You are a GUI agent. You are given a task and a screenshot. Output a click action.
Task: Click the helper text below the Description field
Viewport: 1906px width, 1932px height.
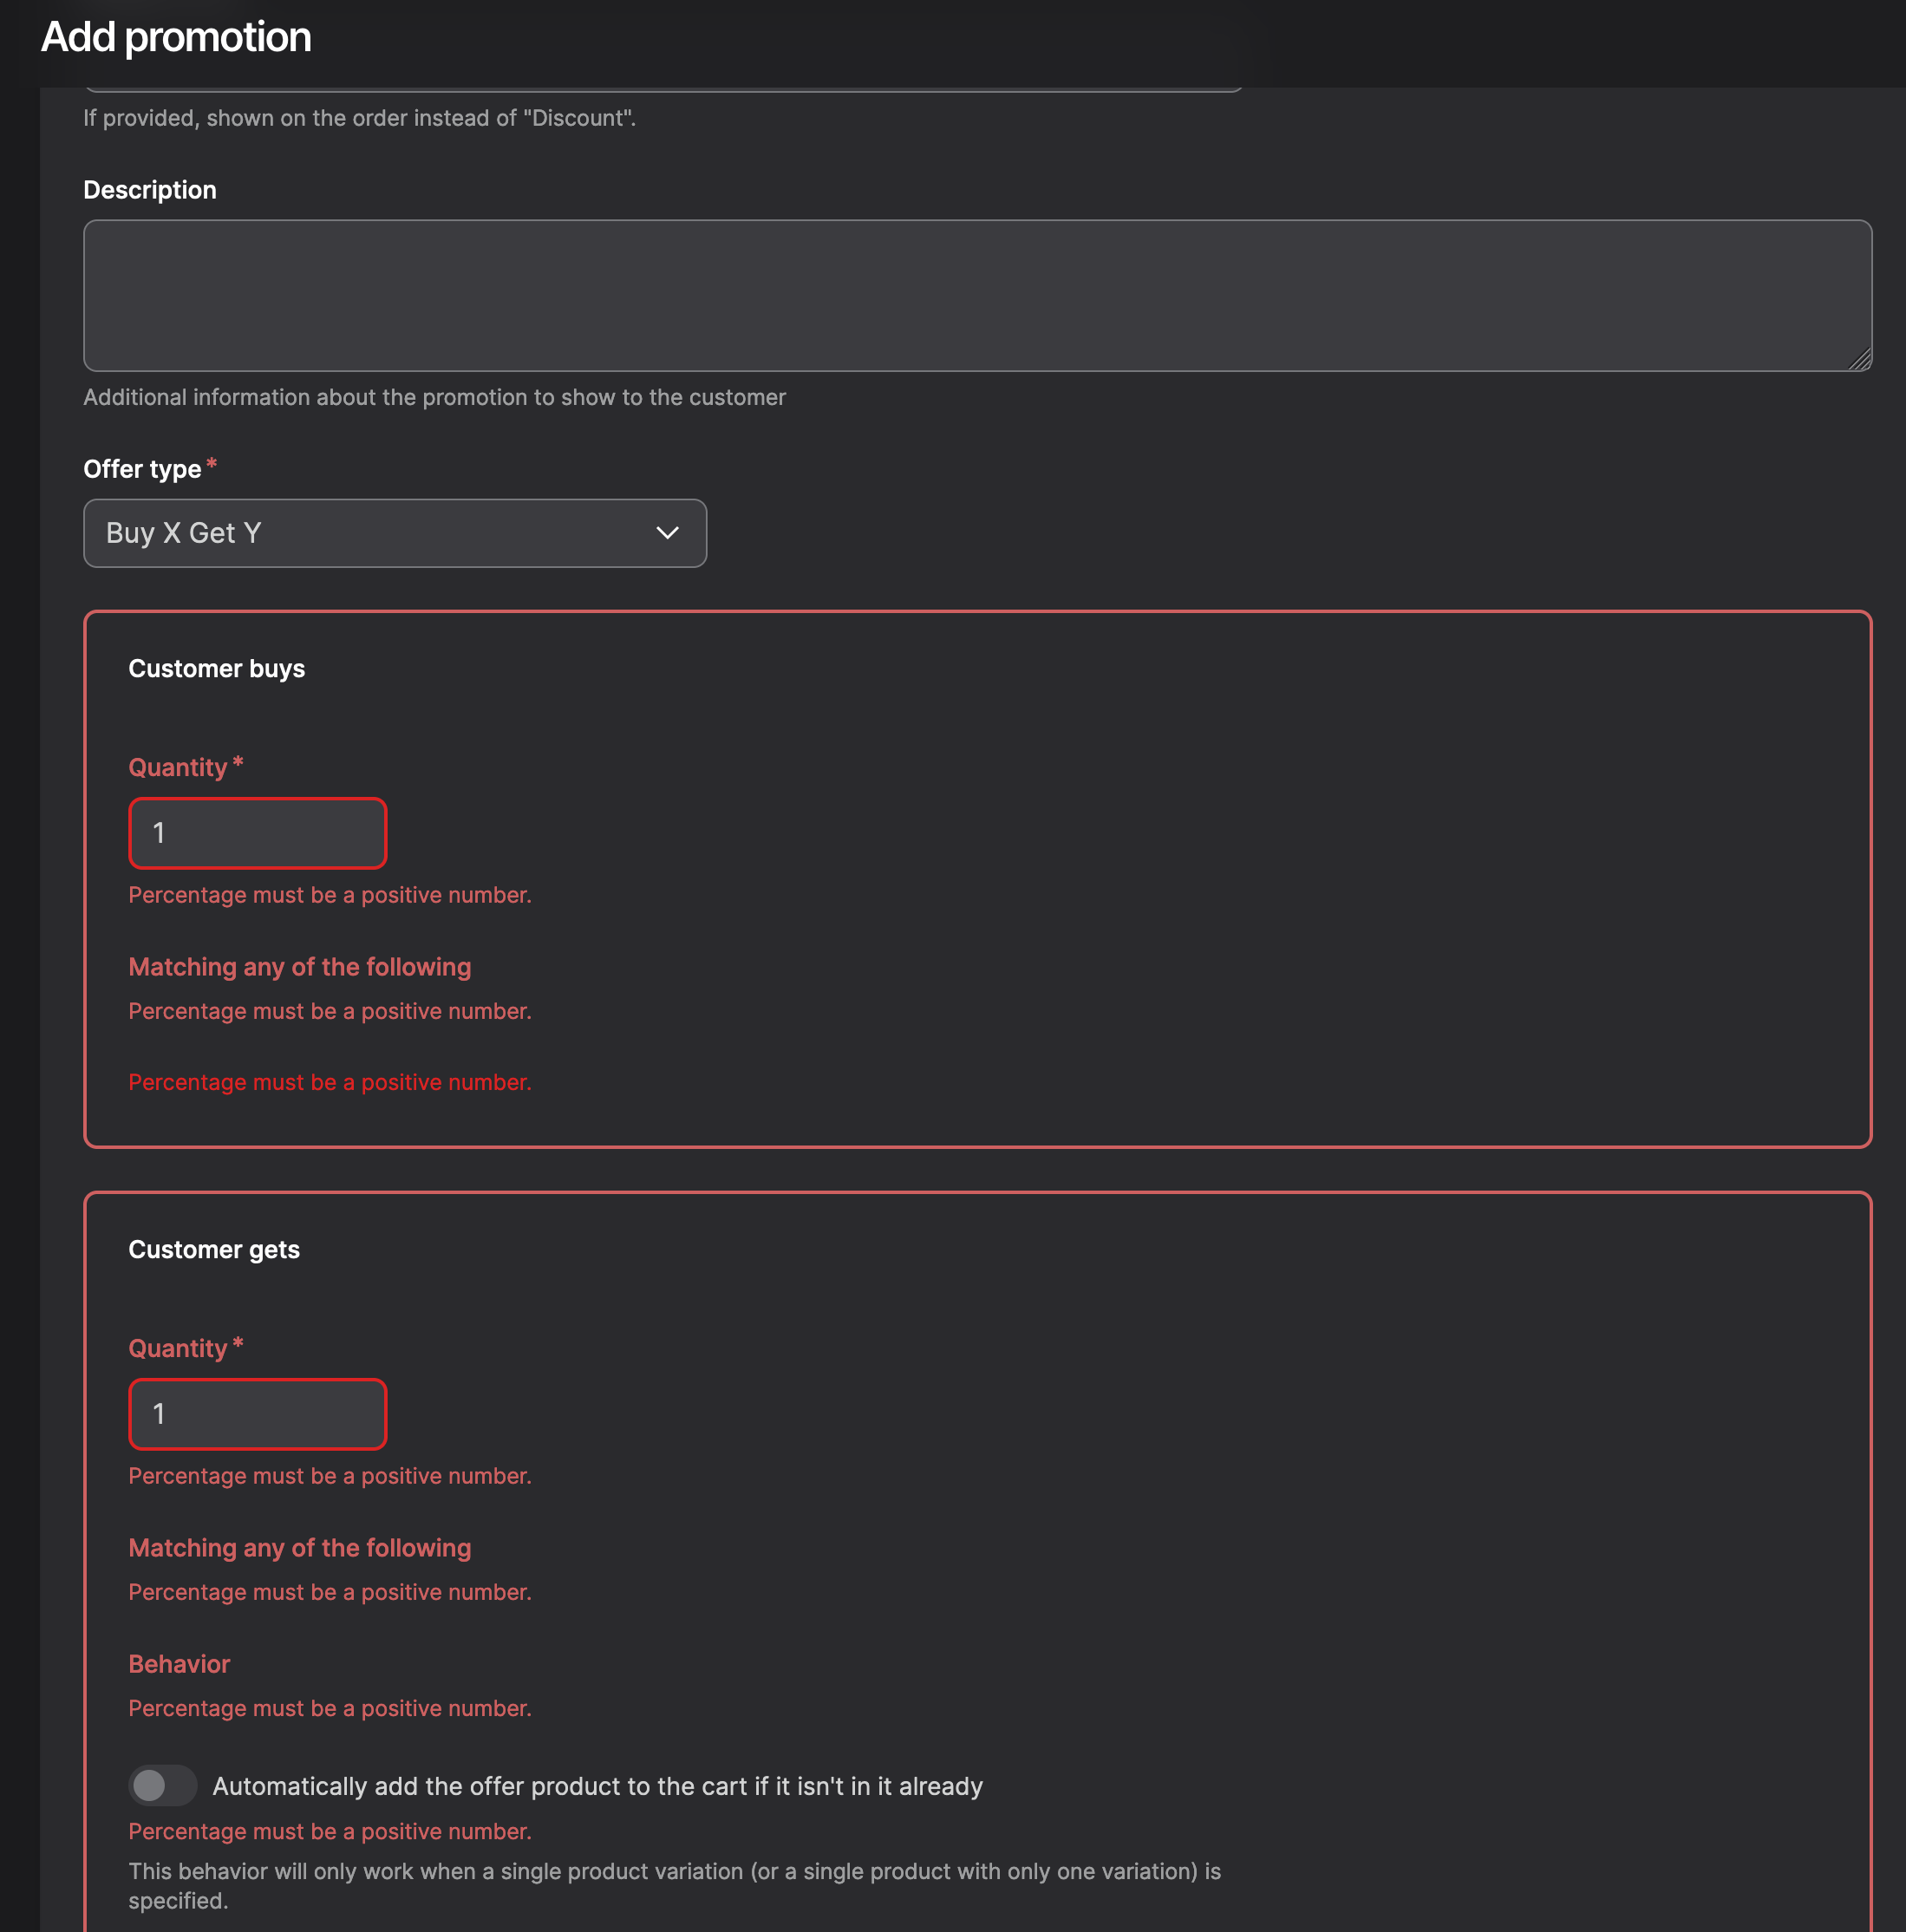[434, 397]
